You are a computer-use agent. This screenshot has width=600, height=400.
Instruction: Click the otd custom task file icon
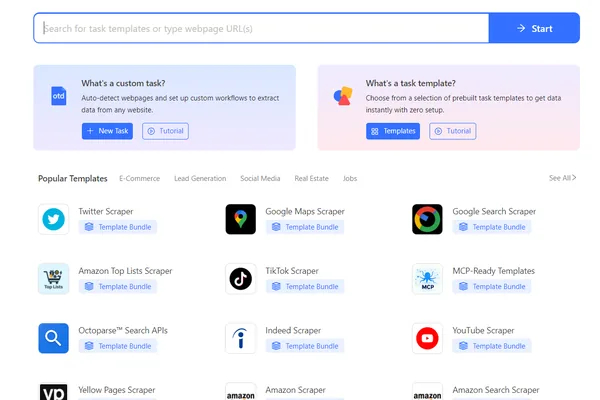coord(59,96)
